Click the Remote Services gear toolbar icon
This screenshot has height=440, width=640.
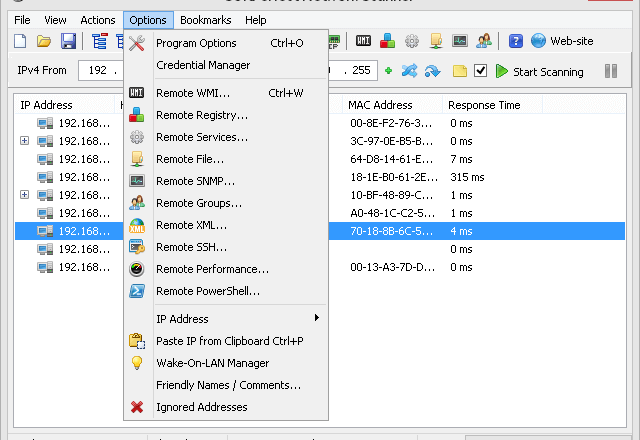tap(412, 41)
